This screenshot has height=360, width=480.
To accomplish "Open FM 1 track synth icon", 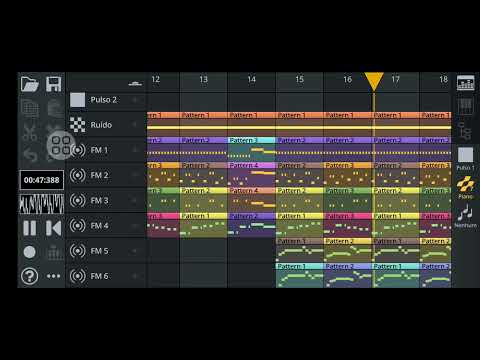I will [78, 150].
